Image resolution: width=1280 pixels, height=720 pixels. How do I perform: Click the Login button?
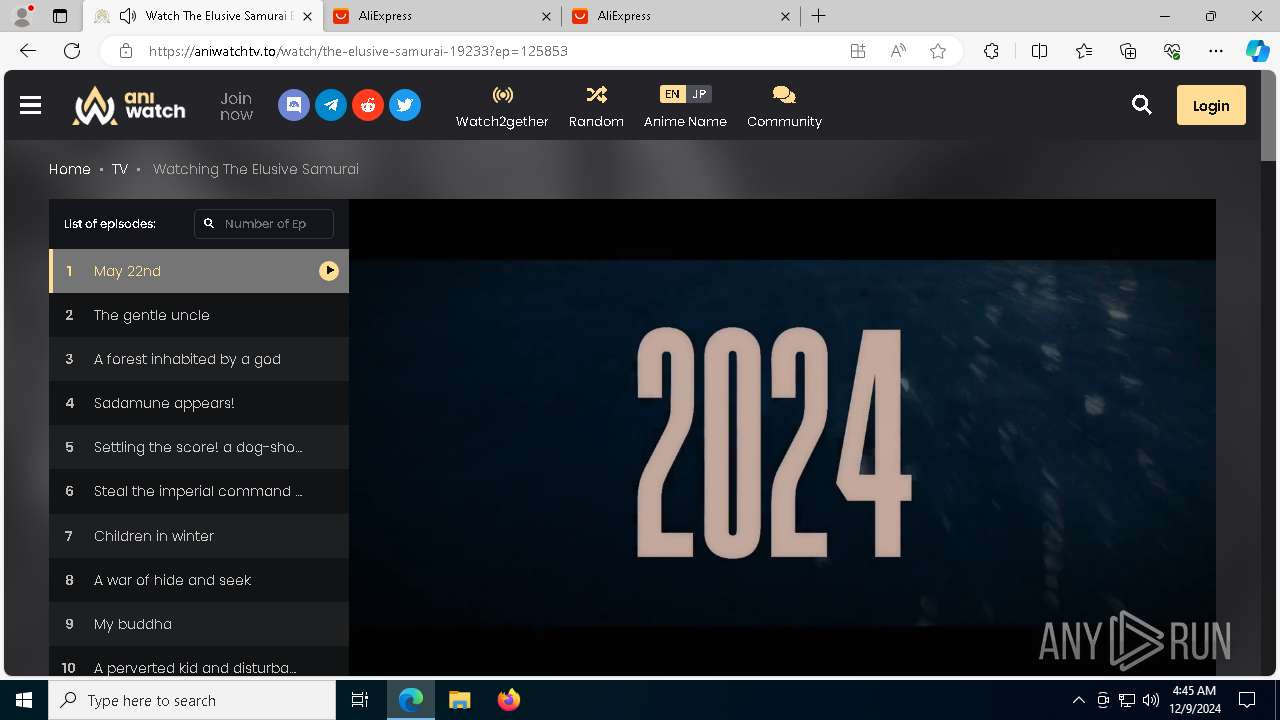(x=1211, y=105)
